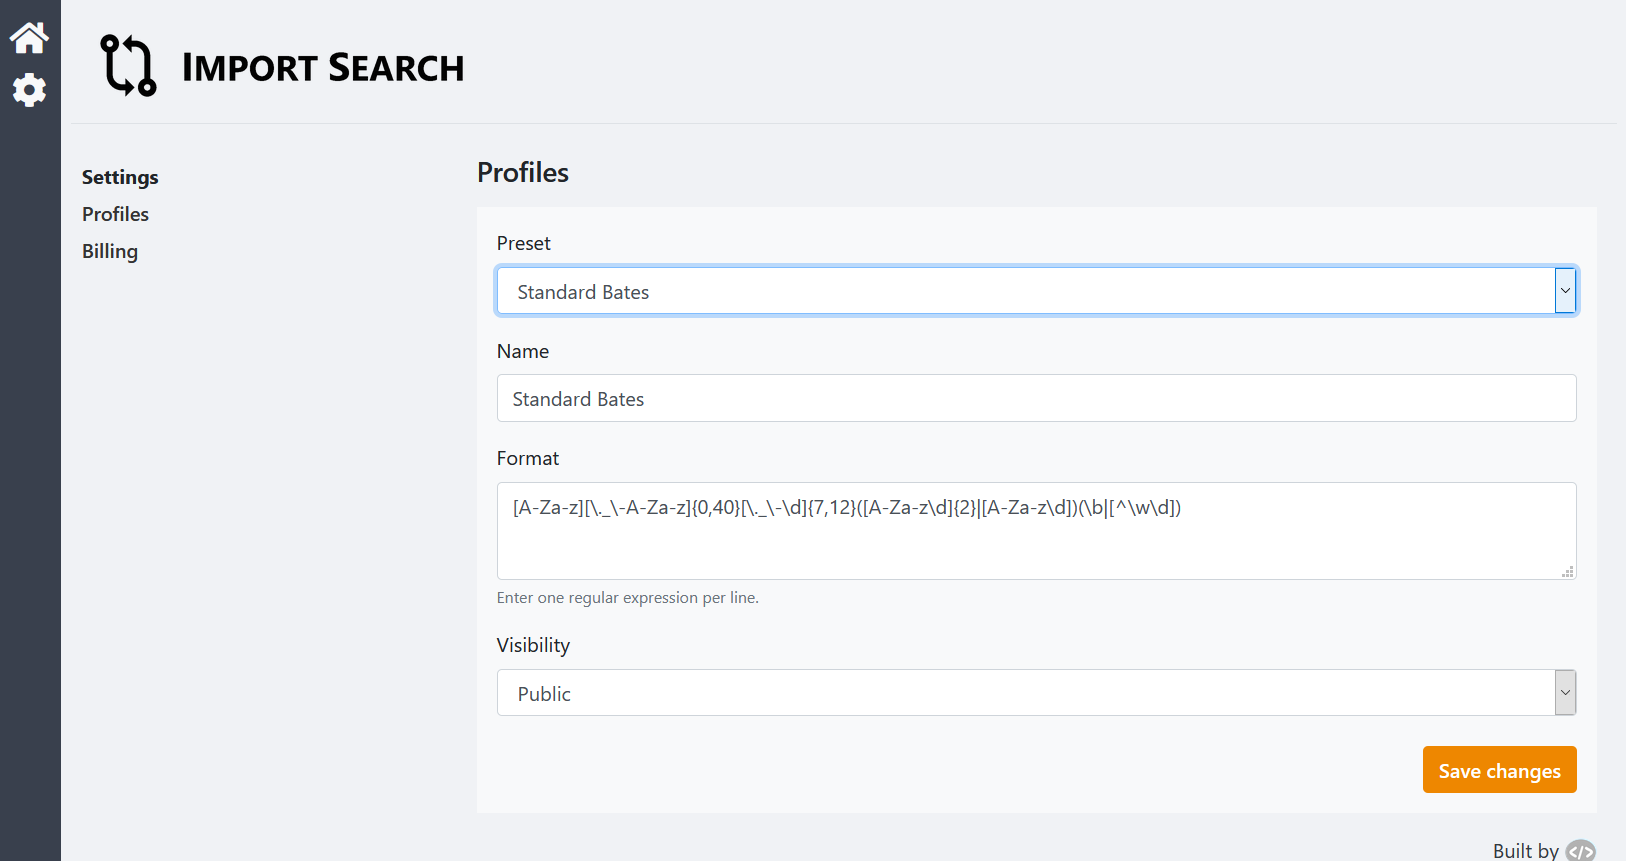Expand the Preset dropdown arrow
Image resolution: width=1626 pixels, height=861 pixels.
1565,291
